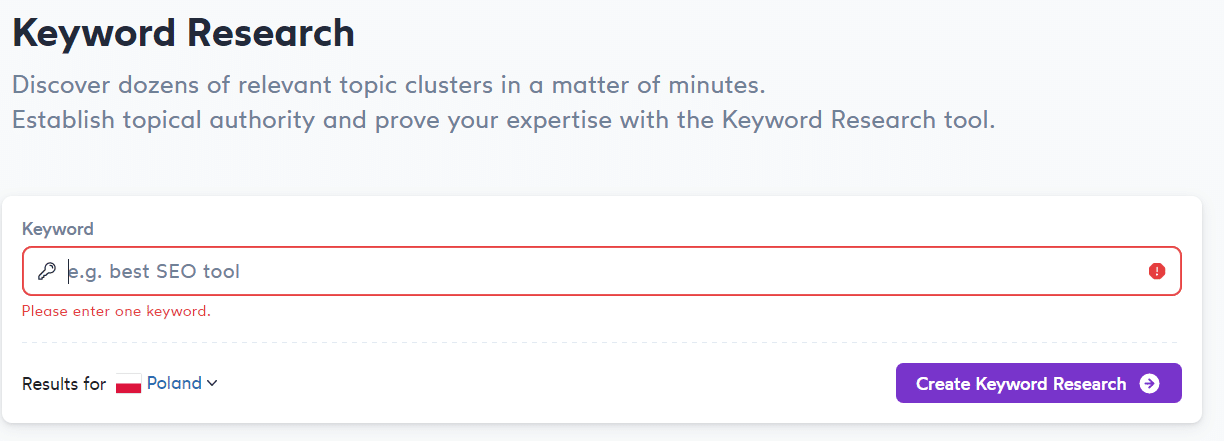Click the Poland flag icon

[128, 384]
